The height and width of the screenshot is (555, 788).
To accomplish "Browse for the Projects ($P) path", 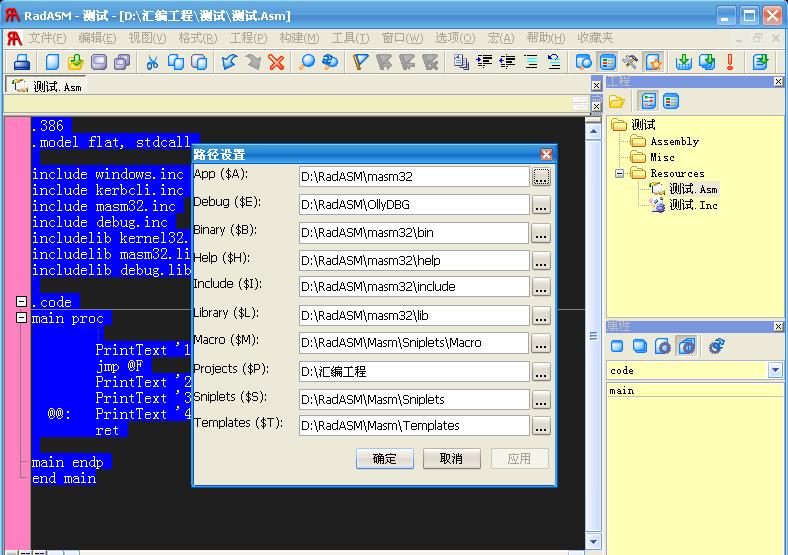I will click(541, 372).
